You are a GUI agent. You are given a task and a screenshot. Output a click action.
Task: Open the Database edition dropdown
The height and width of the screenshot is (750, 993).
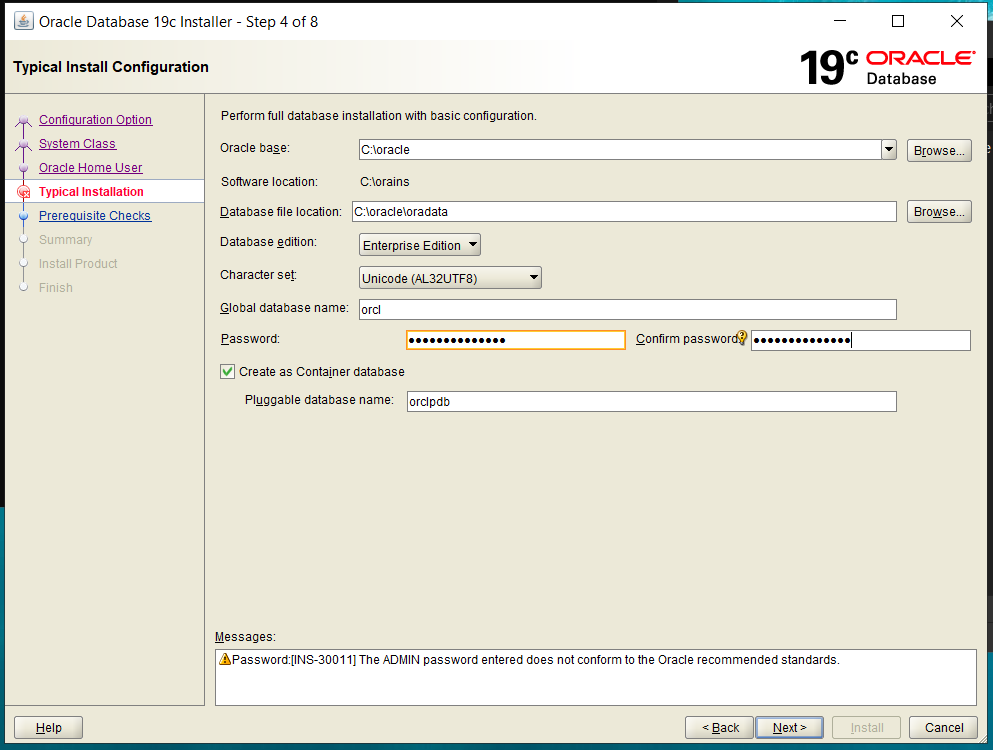click(420, 245)
